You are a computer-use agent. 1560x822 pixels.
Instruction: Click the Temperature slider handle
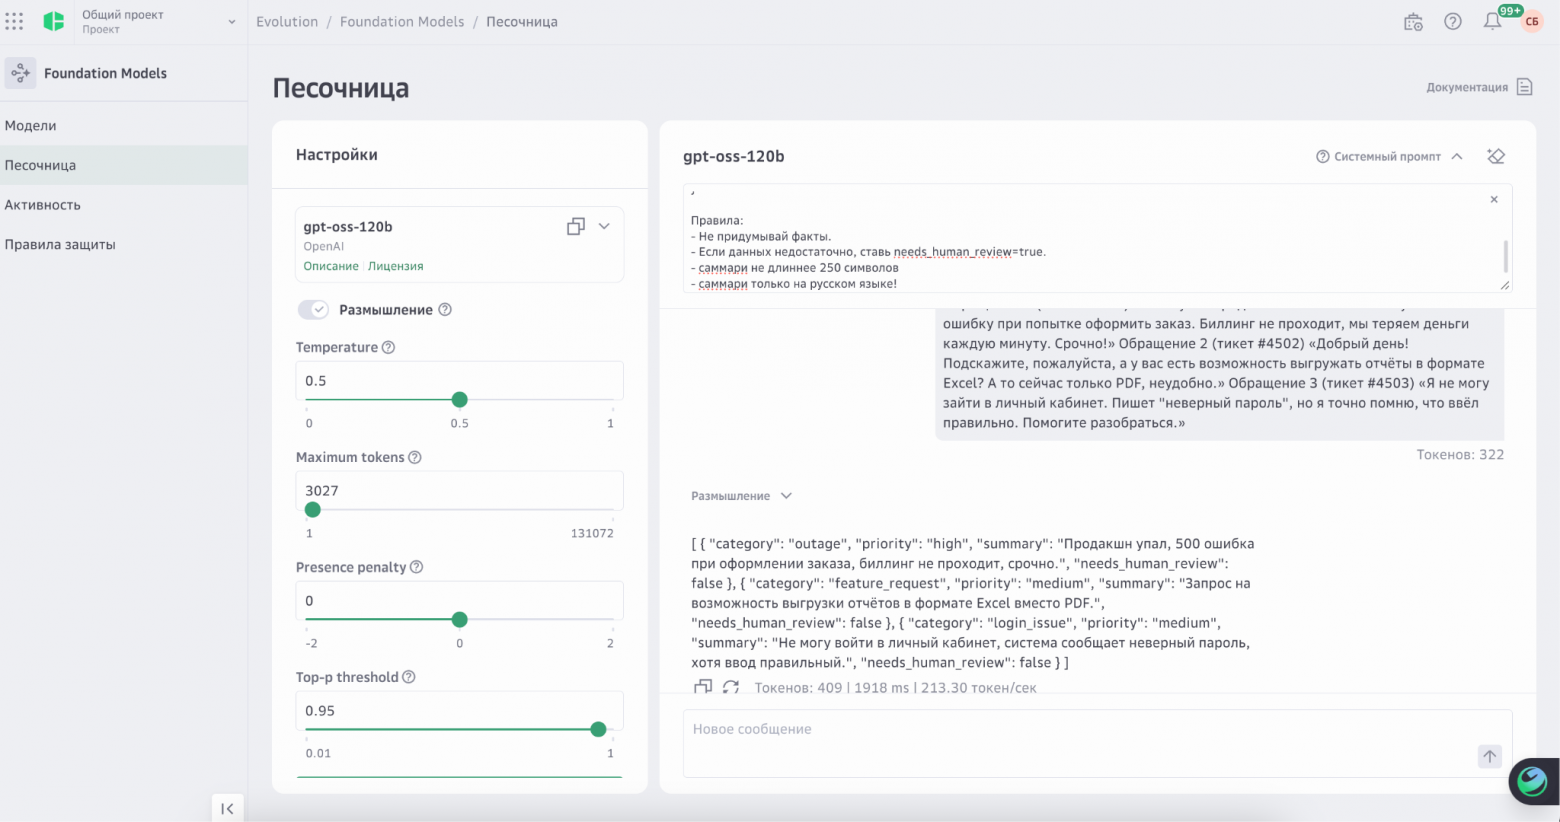click(459, 399)
